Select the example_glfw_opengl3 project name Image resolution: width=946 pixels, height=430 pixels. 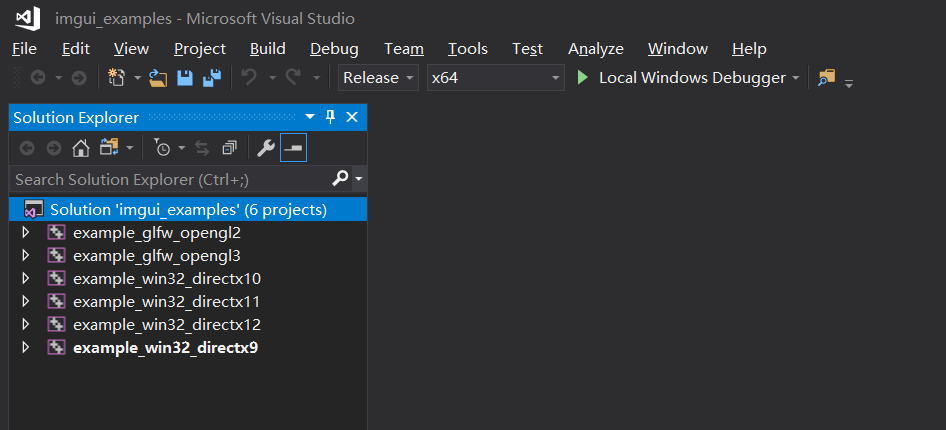(x=157, y=256)
